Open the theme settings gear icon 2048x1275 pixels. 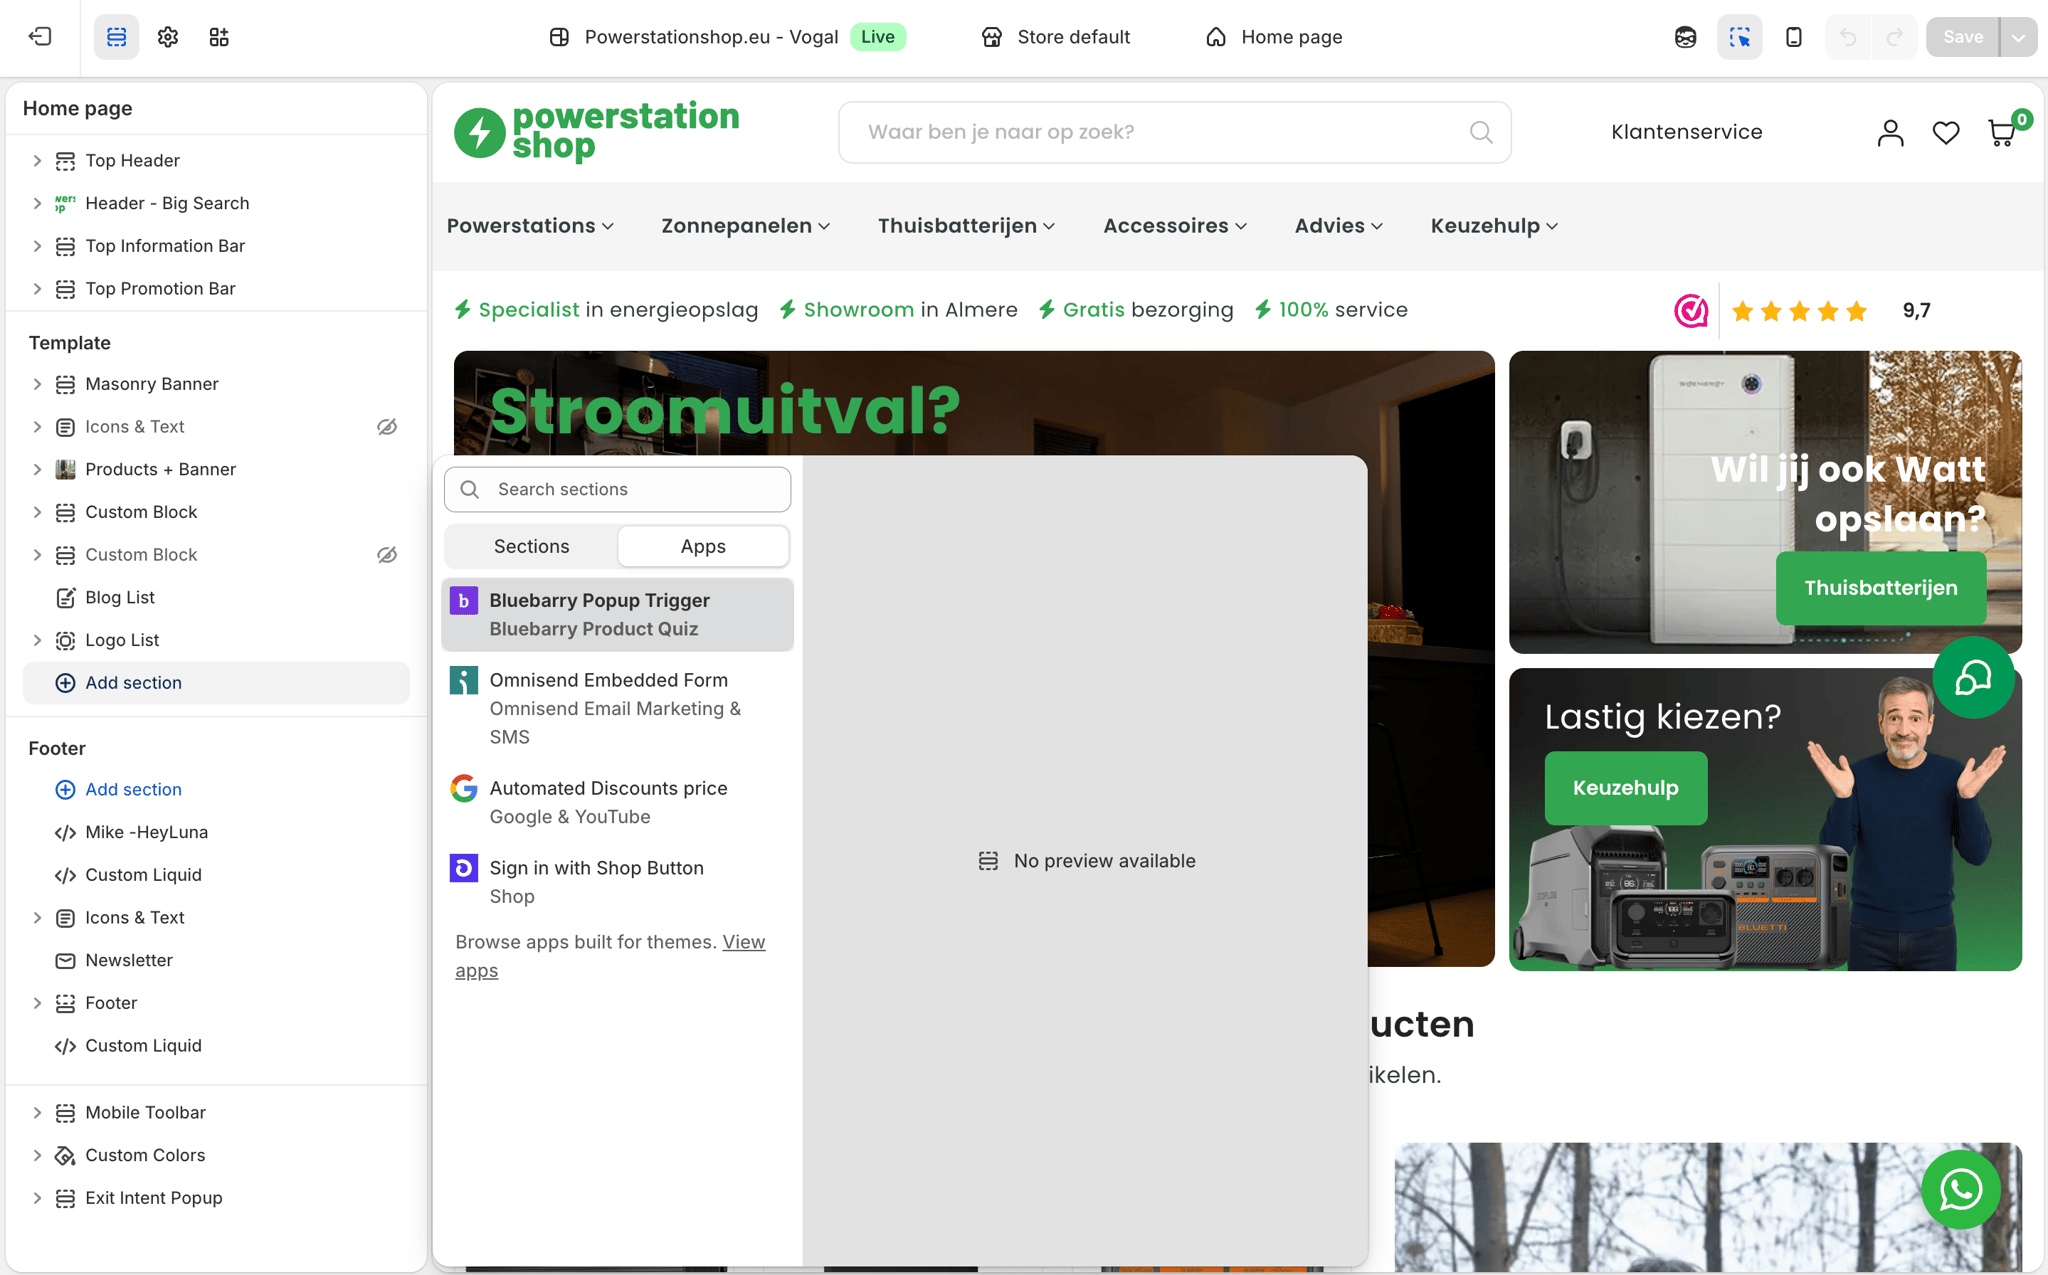pos(168,37)
